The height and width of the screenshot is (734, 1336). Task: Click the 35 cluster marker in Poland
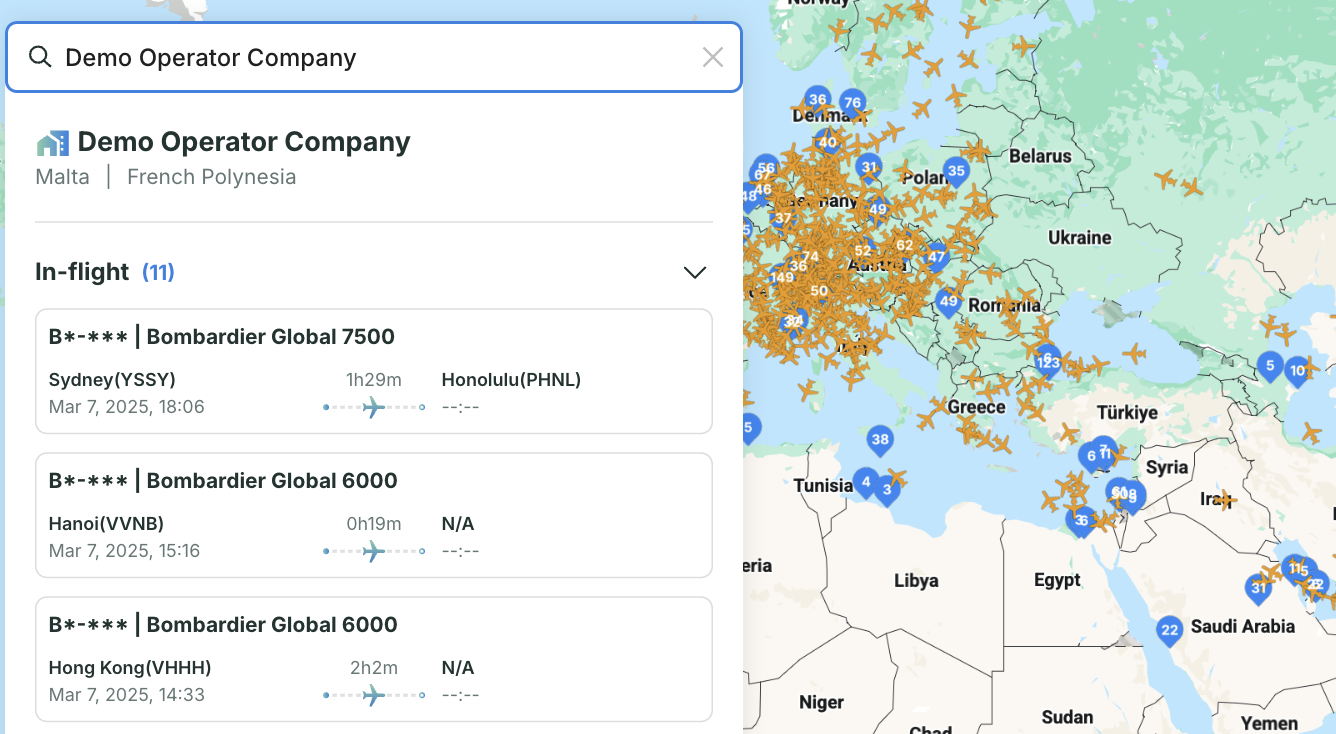pyautogui.click(x=956, y=172)
